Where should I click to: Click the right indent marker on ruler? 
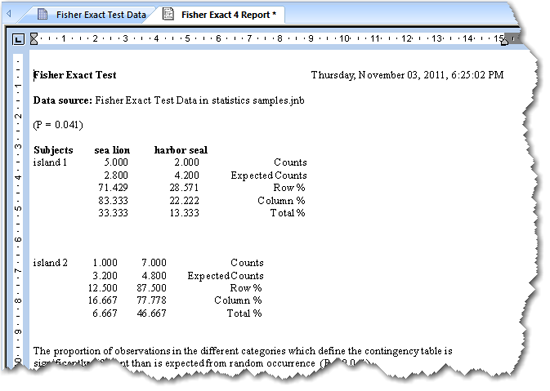click(504, 41)
